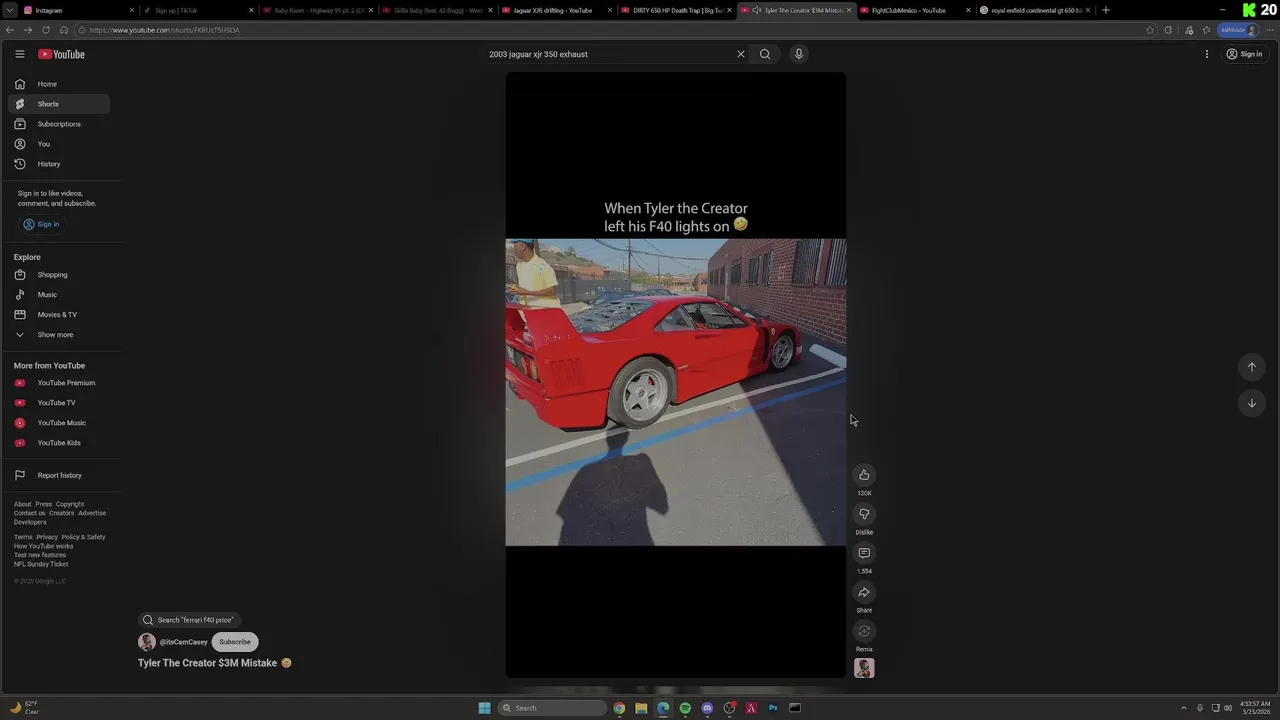Open Spotify from the taskbar

coord(685,708)
